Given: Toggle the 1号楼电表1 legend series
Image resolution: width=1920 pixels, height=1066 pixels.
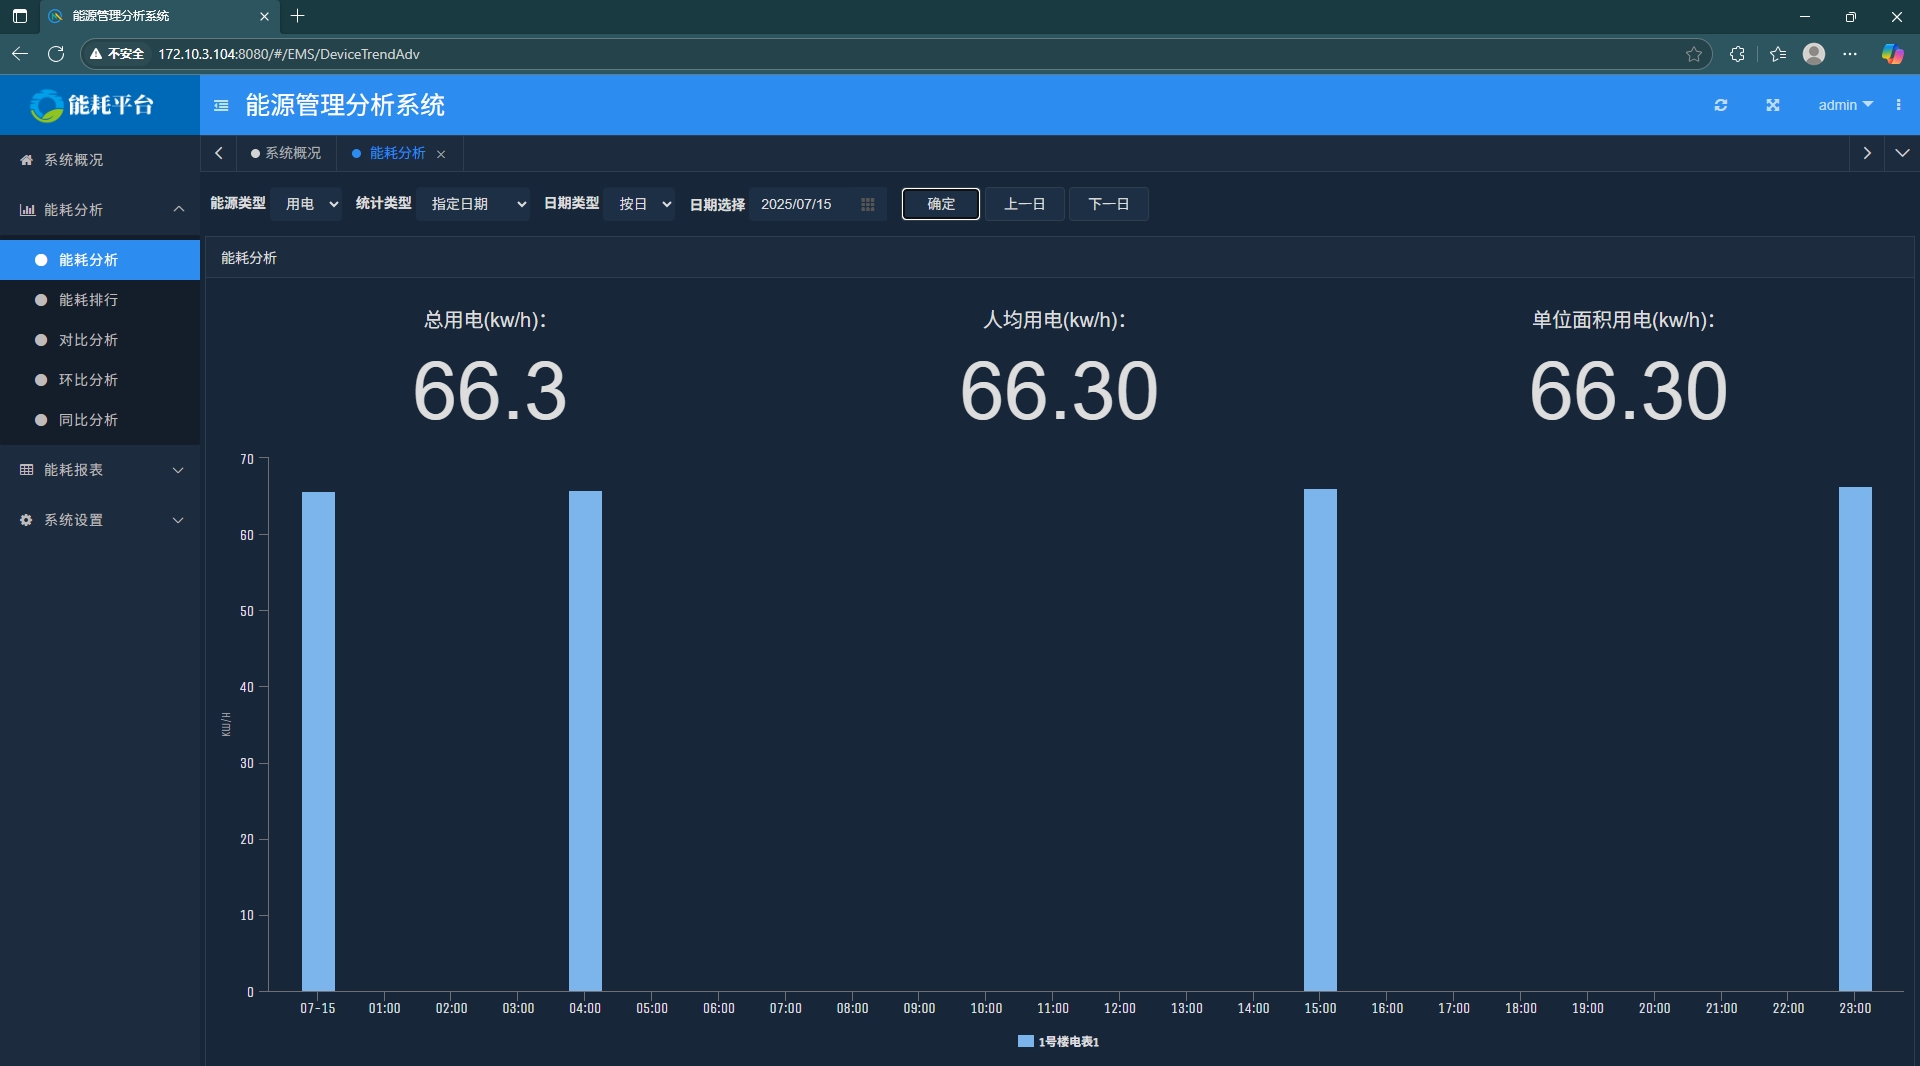Looking at the screenshot, I should coord(1058,1041).
